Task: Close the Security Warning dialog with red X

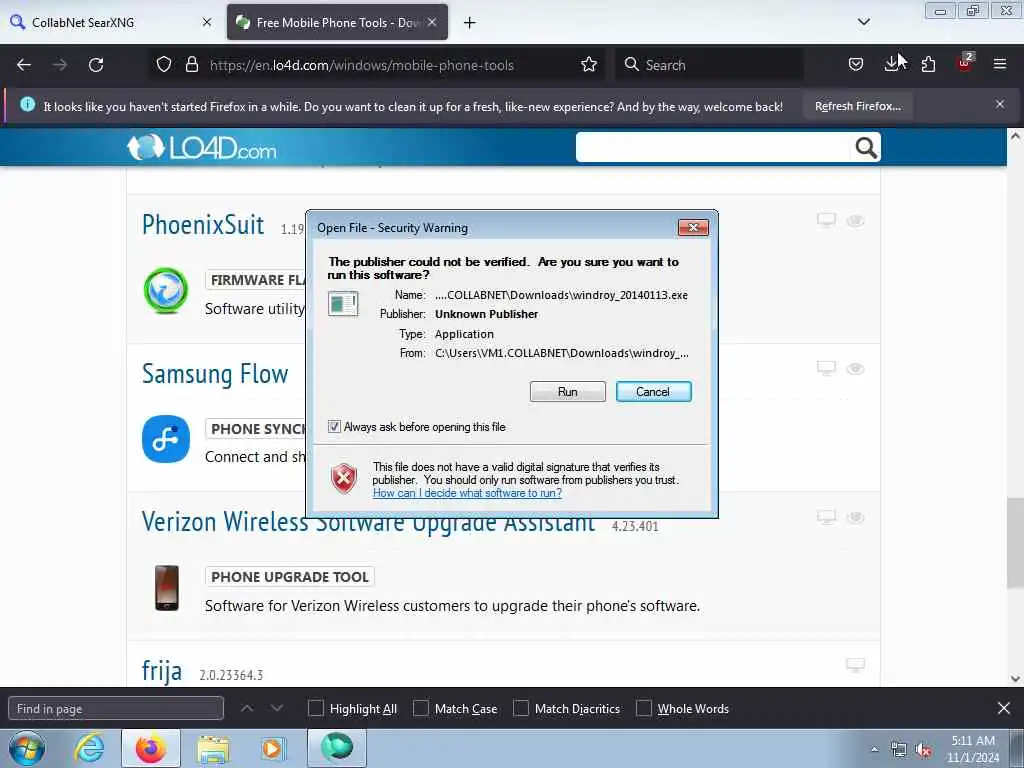Action: point(693,227)
